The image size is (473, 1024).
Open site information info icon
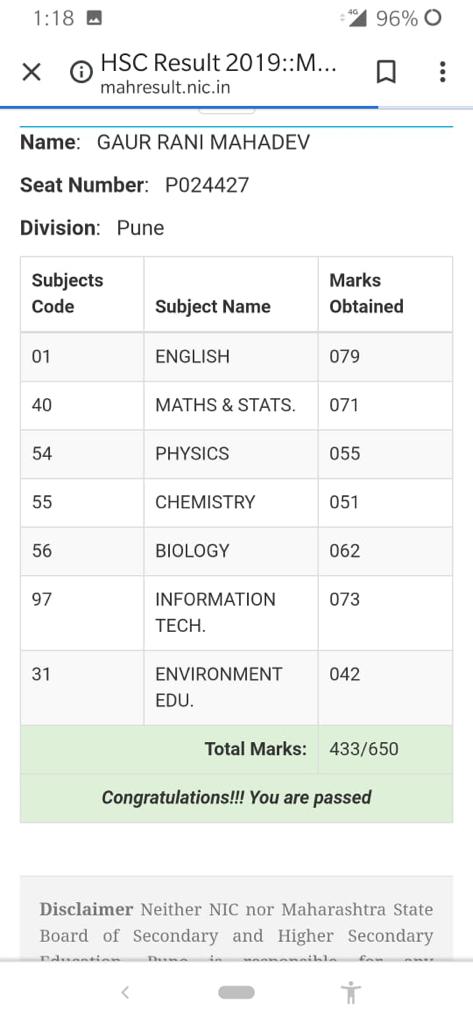82,72
